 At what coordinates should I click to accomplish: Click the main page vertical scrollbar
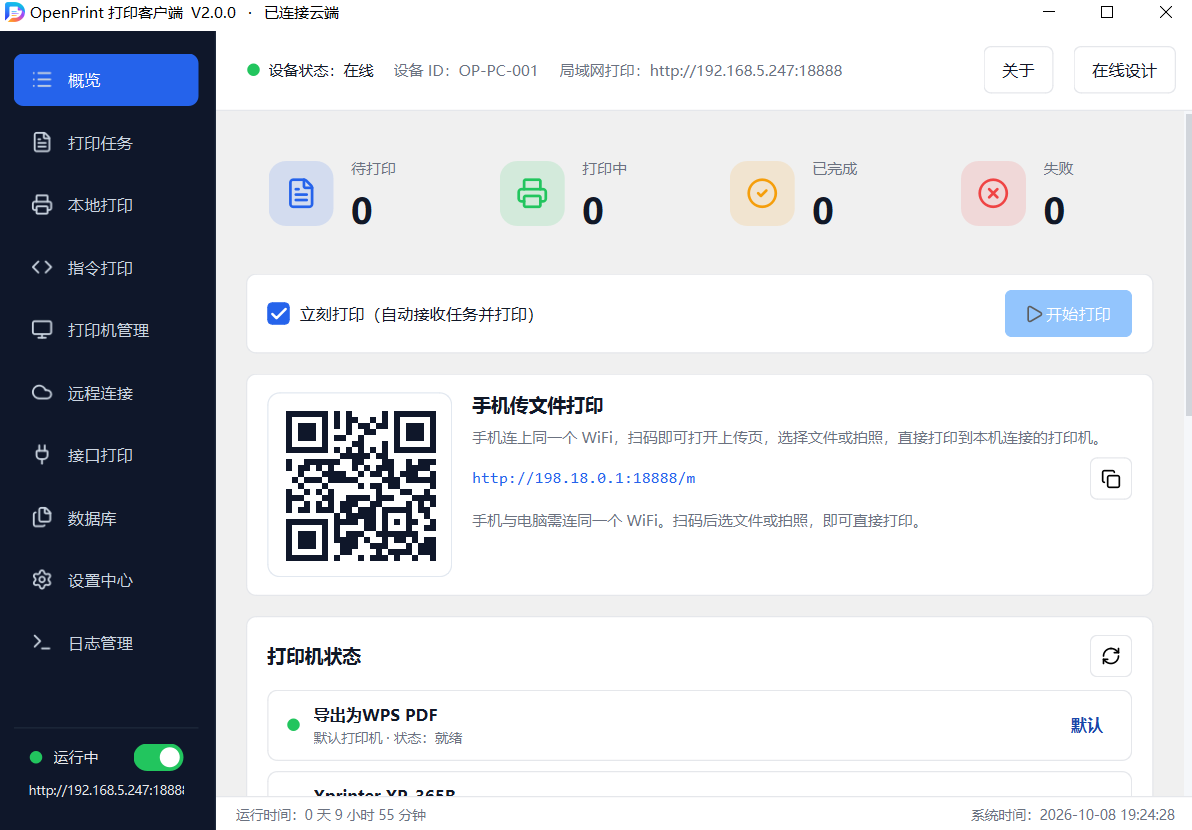coord(1187,265)
